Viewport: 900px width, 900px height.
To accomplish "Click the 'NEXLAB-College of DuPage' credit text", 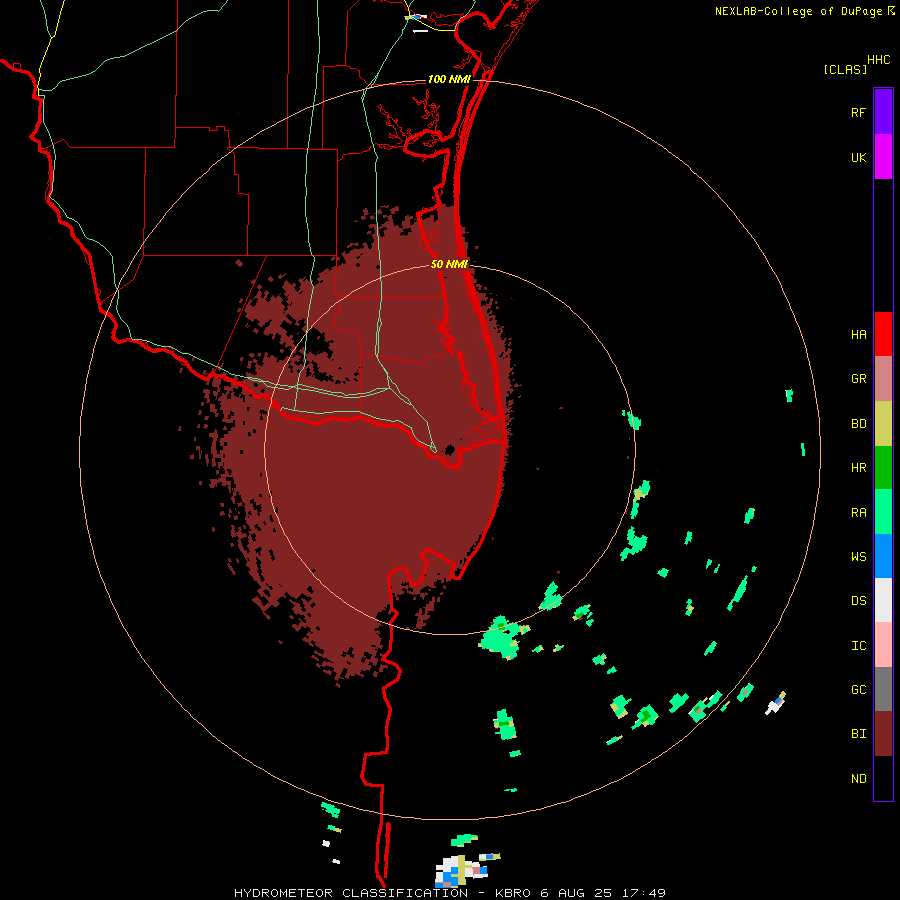I will coord(798,11).
